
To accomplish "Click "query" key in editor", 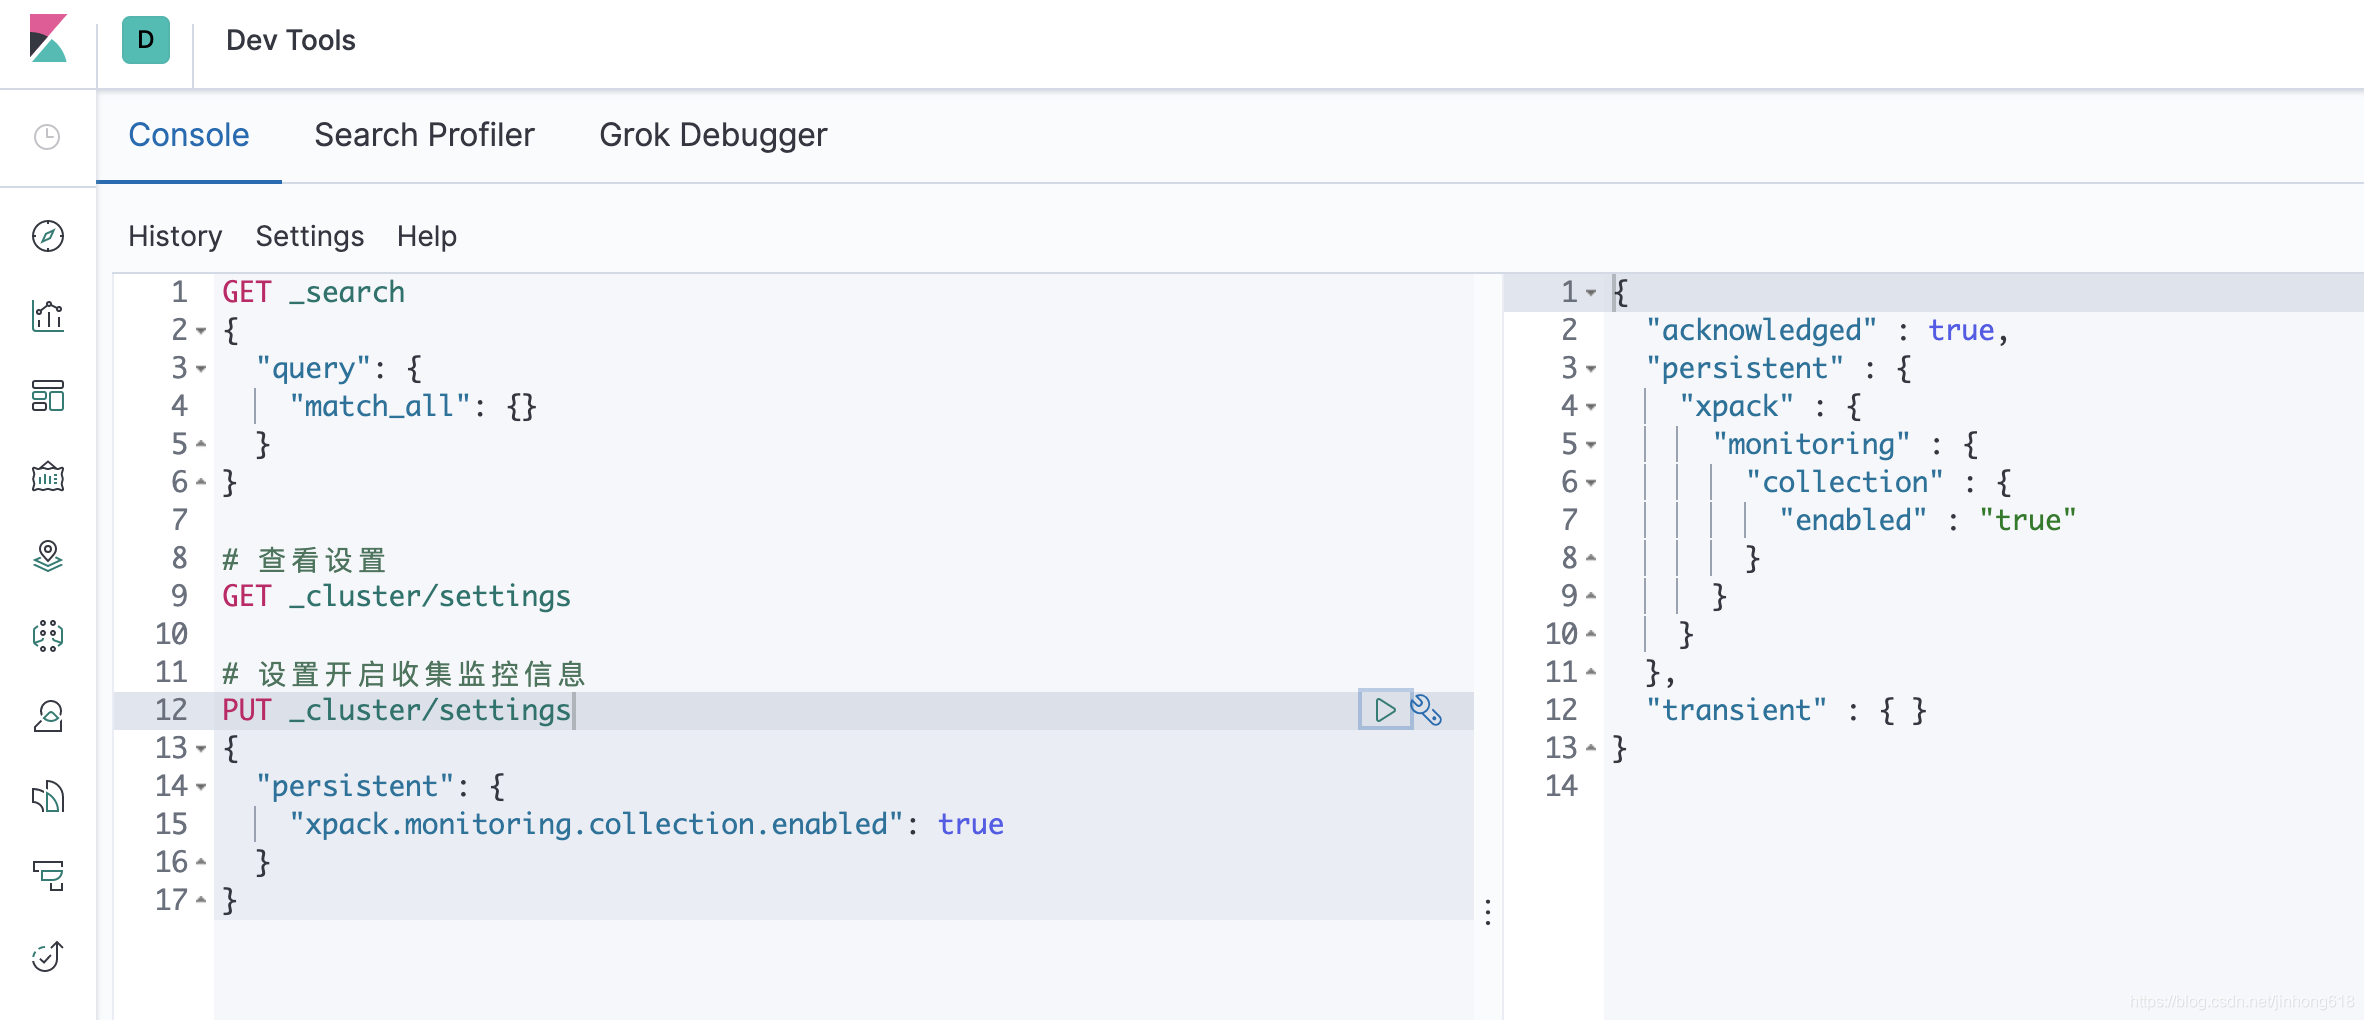I will pos(313,368).
